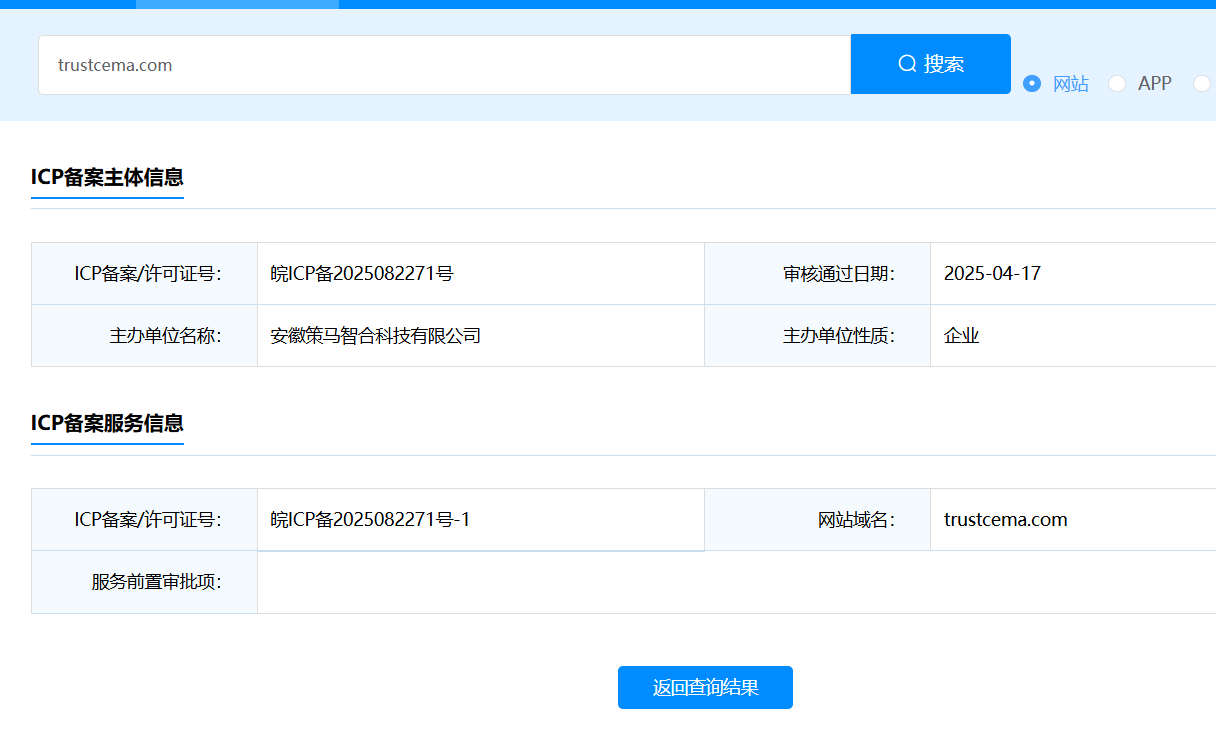Click the 搜索 search button

(x=930, y=64)
